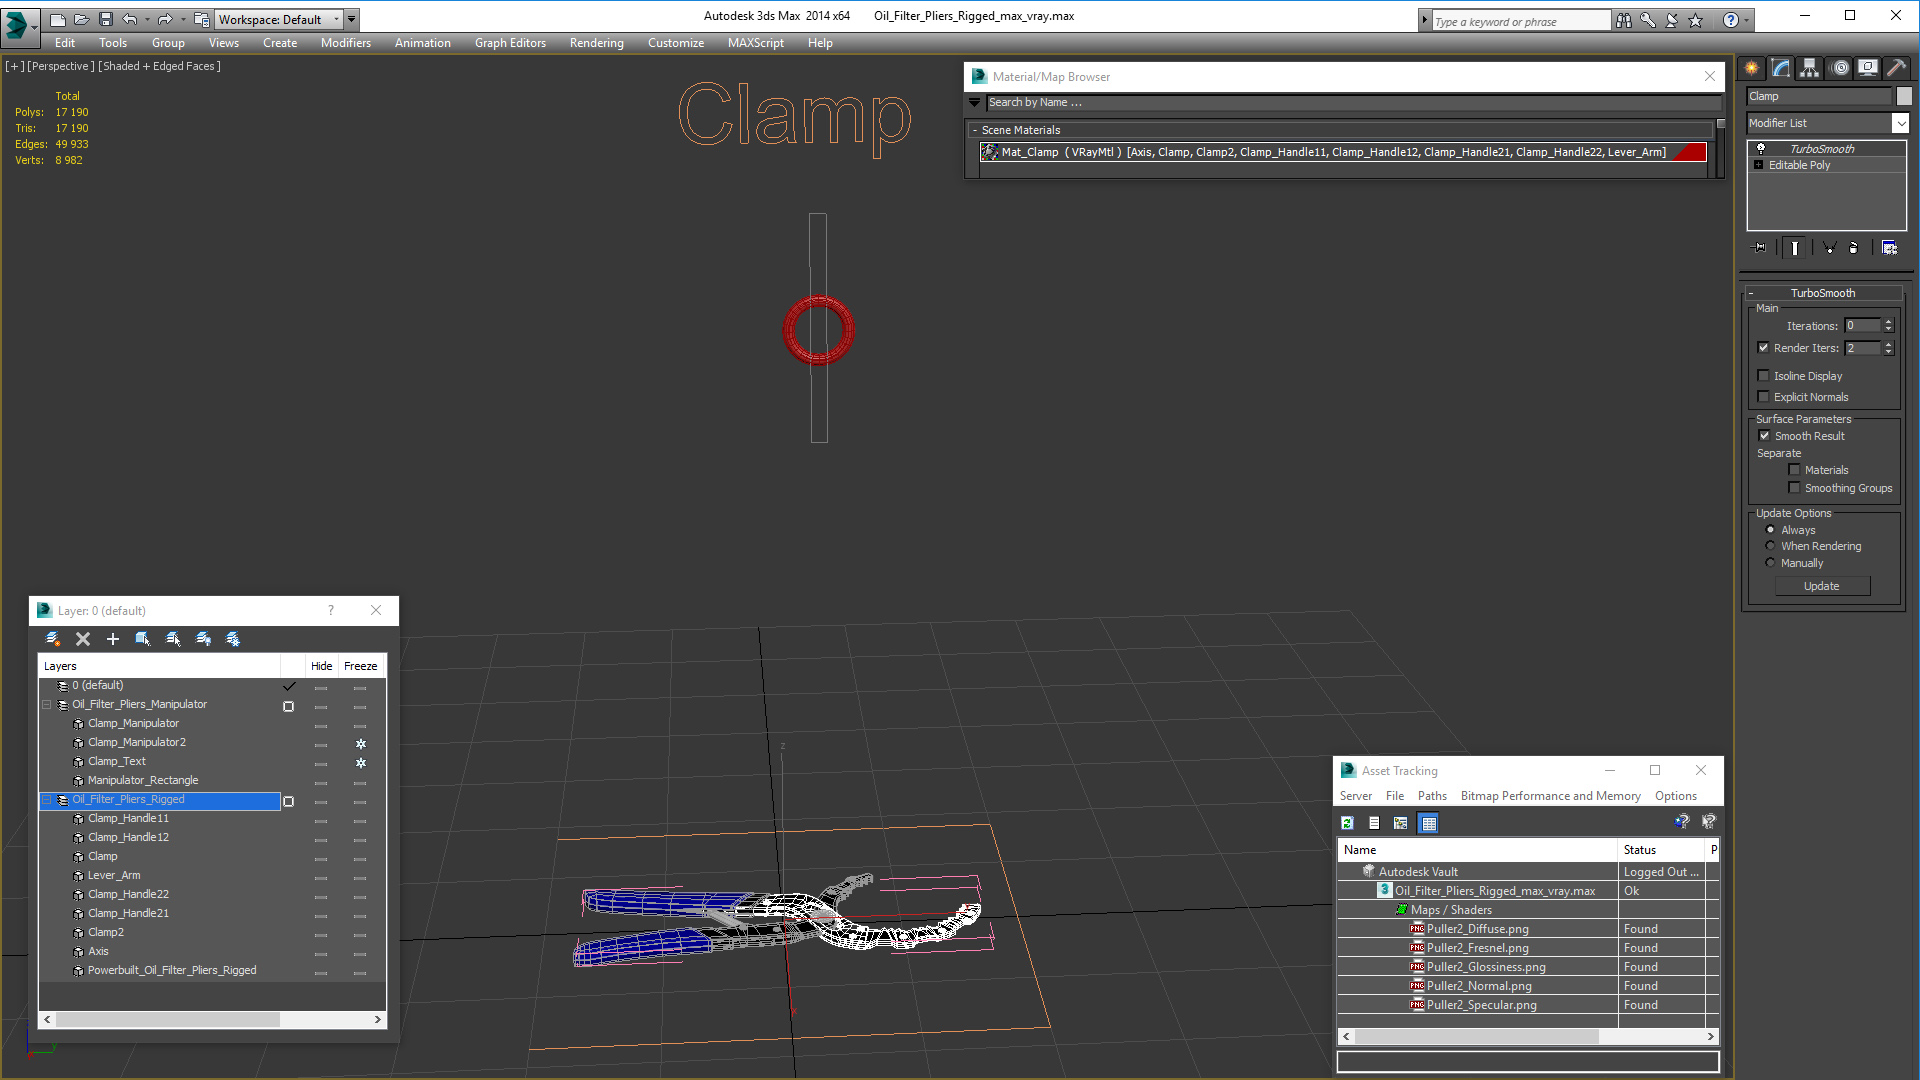Screen dimensions: 1920x1080
Task: Click Remove Modifier trash icon
Action: pos(1854,248)
